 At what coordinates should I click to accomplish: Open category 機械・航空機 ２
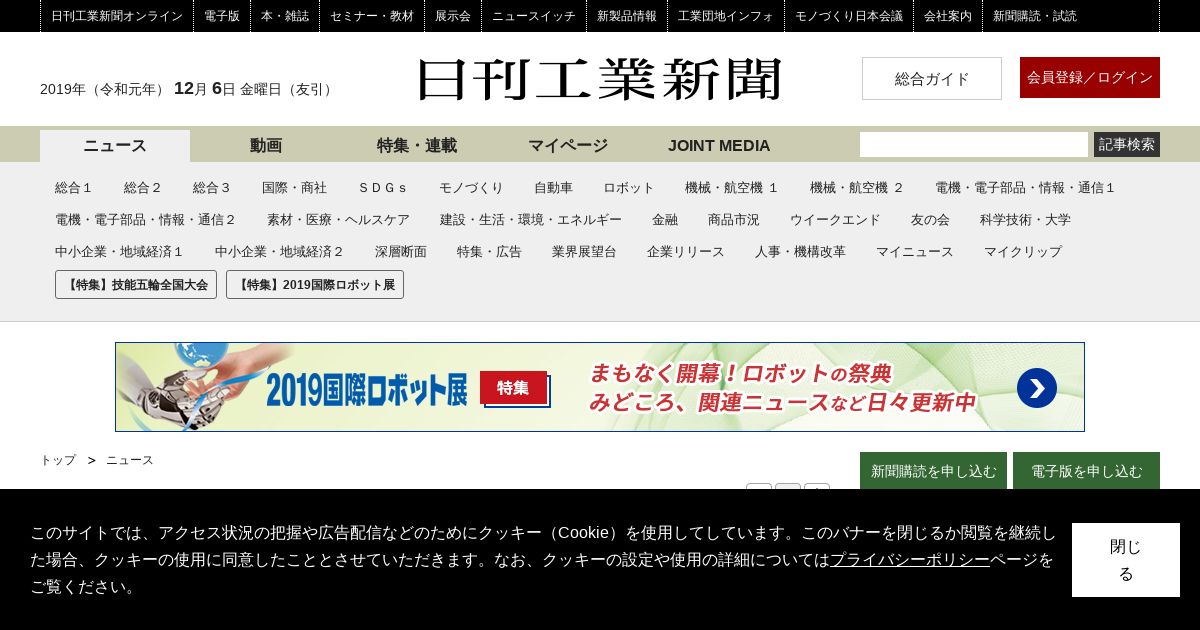(x=857, y=188)
